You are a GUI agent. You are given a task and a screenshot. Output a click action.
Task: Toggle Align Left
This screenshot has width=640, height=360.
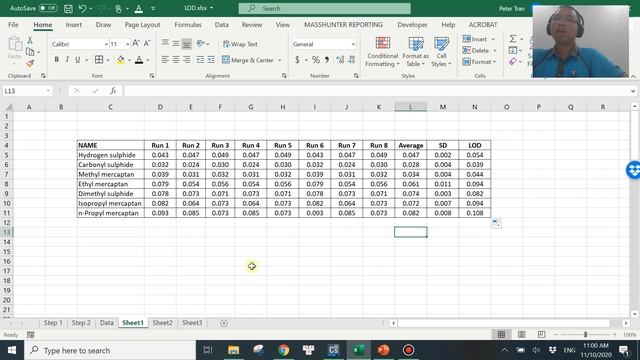point(165,60)
